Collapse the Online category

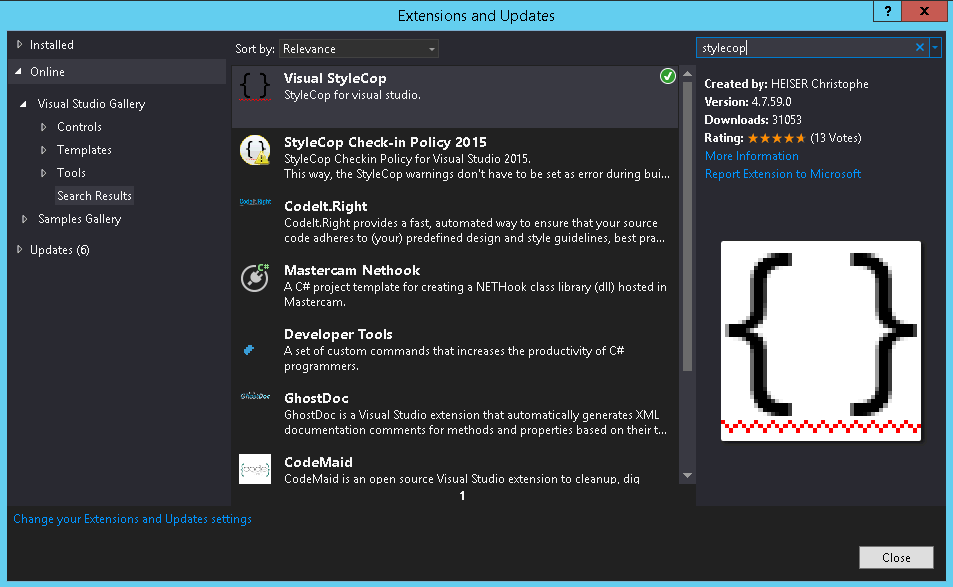click(19, 72)
